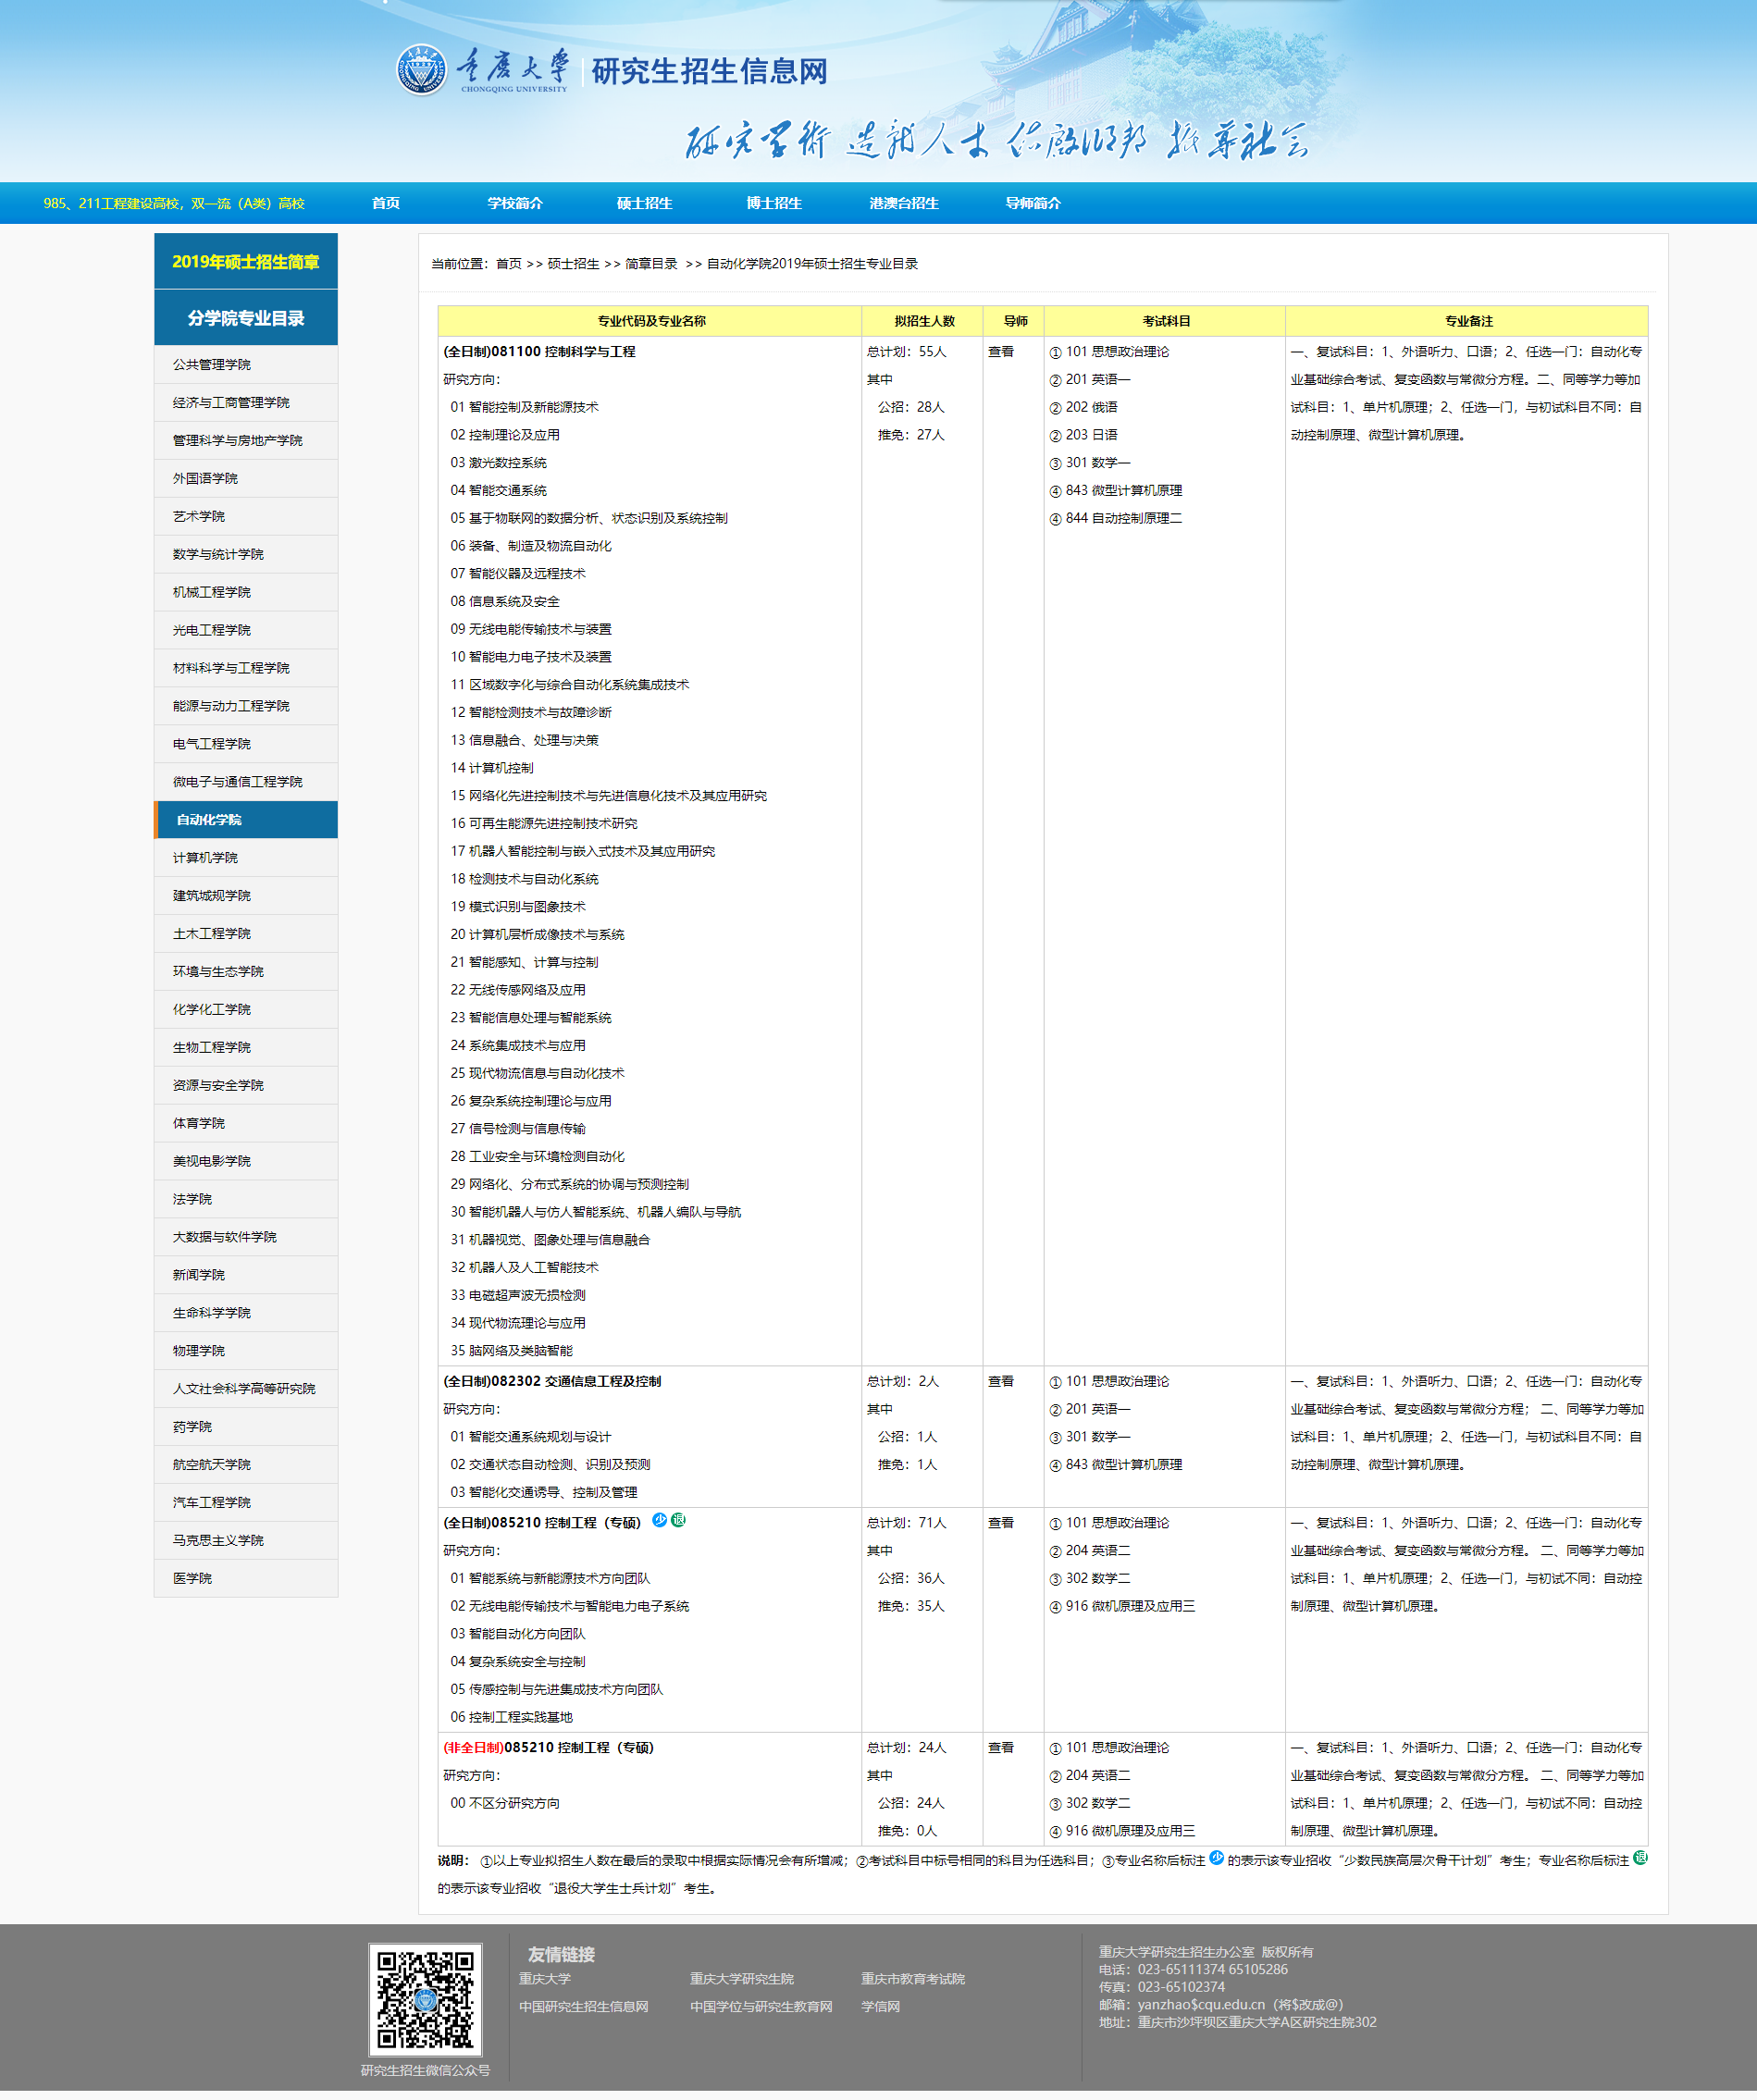Select 建筑城规学院 in the sidebar
The image size is (1757, 2100).
(x=246, y=896)
